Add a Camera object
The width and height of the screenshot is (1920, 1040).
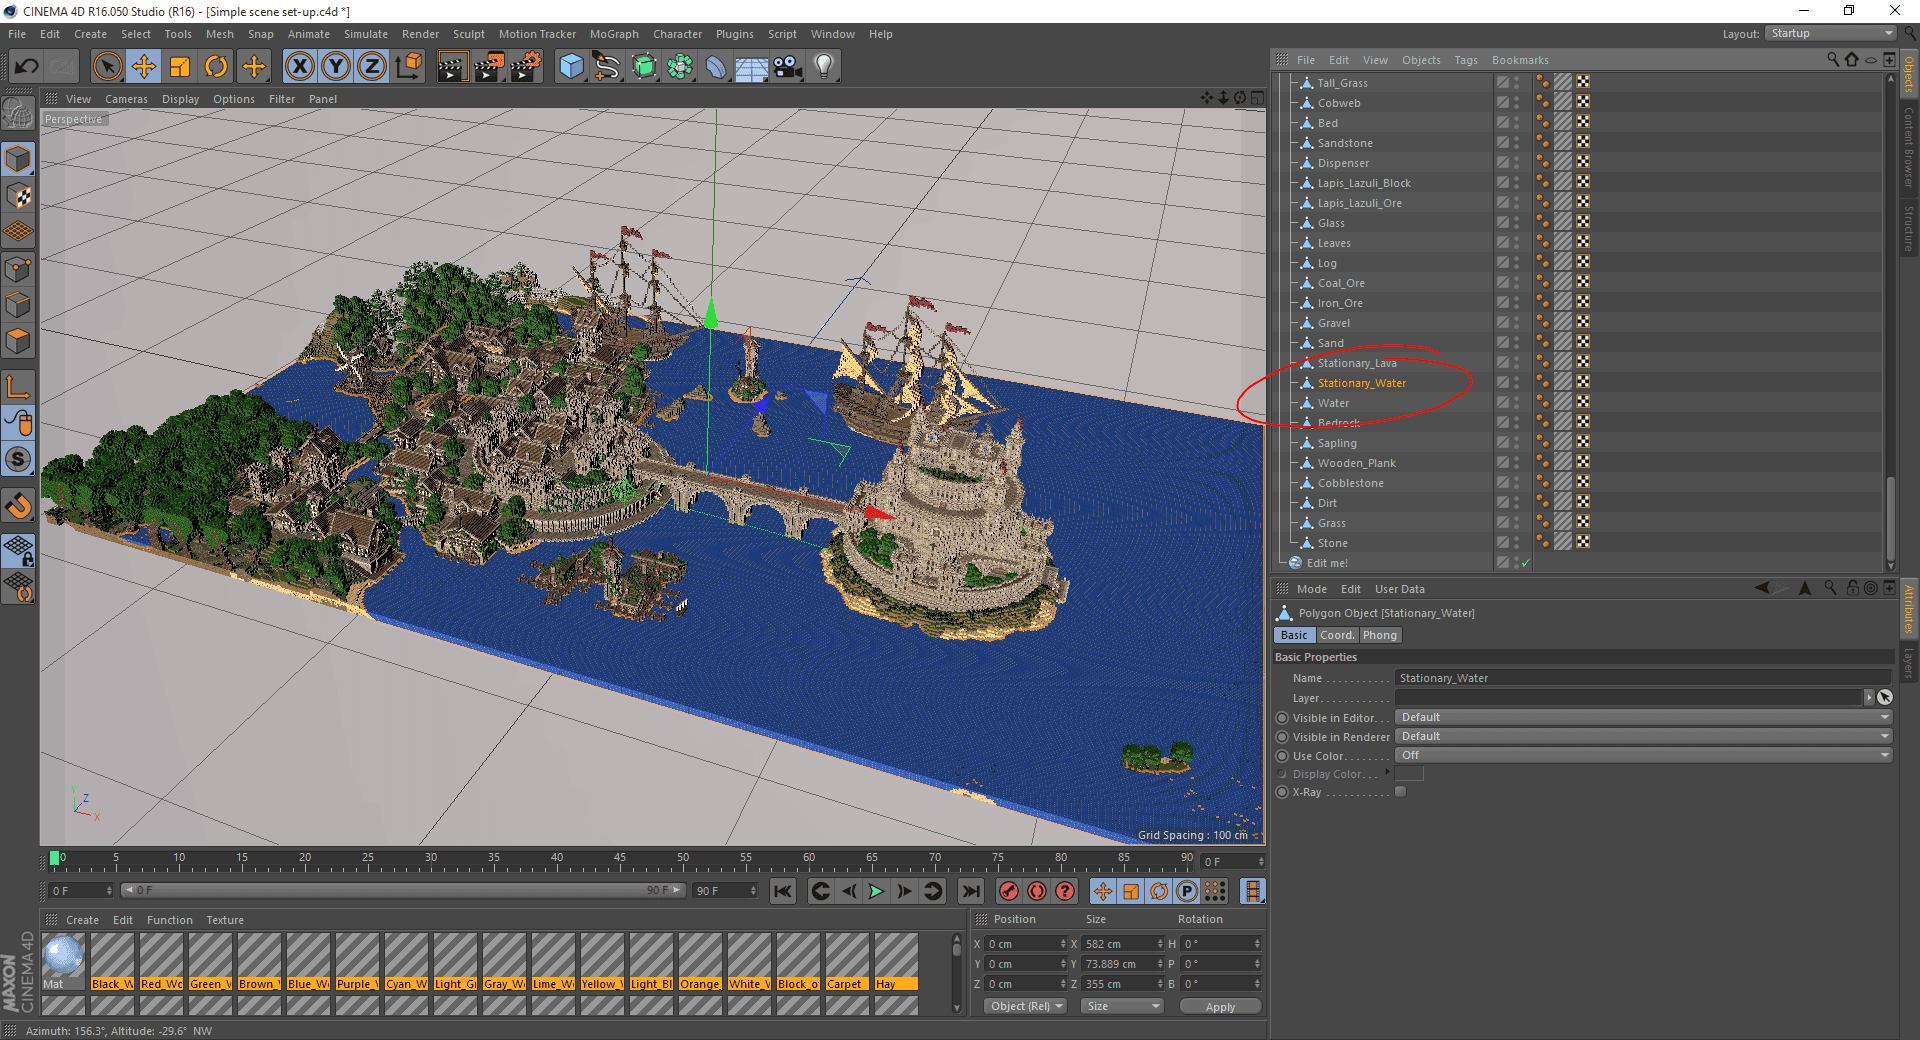coord(788,67)
